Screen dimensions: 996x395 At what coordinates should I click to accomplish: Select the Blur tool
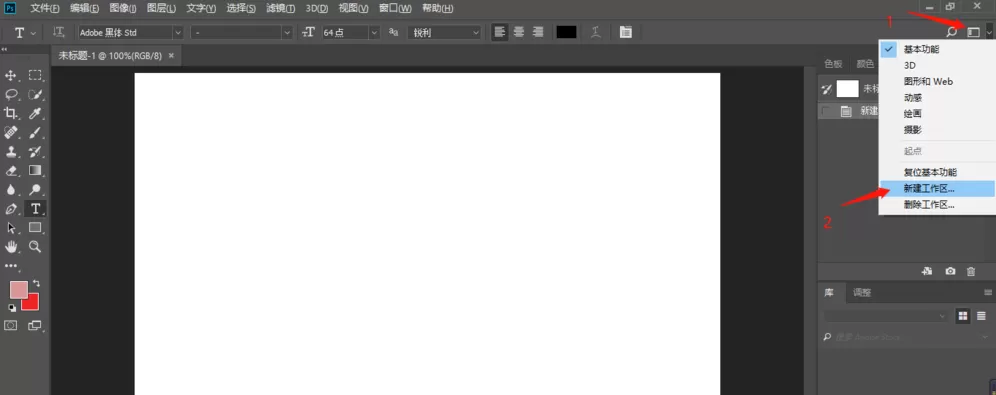click(x=11, y=189)
